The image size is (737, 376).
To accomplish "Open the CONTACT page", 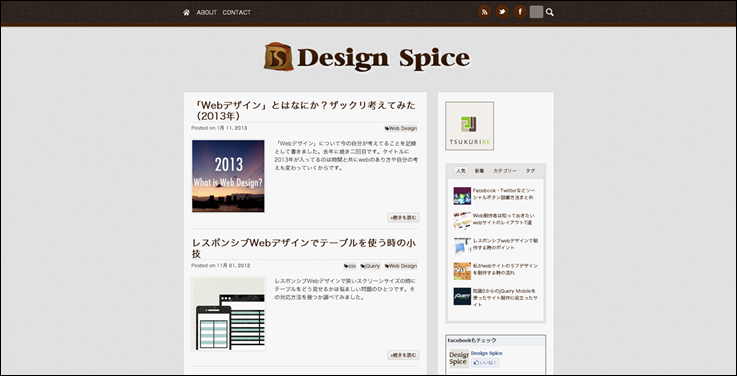I will tap(236, 13).
